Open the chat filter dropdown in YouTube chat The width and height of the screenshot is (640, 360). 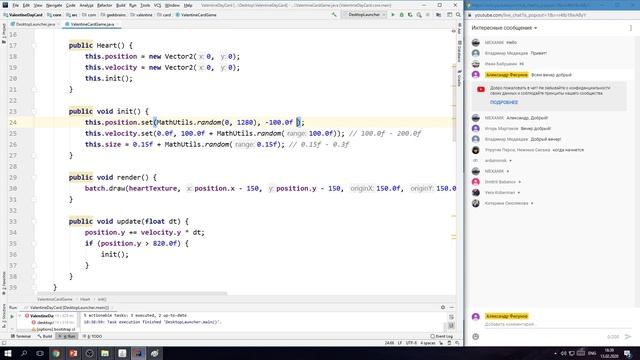click(504, 28)
